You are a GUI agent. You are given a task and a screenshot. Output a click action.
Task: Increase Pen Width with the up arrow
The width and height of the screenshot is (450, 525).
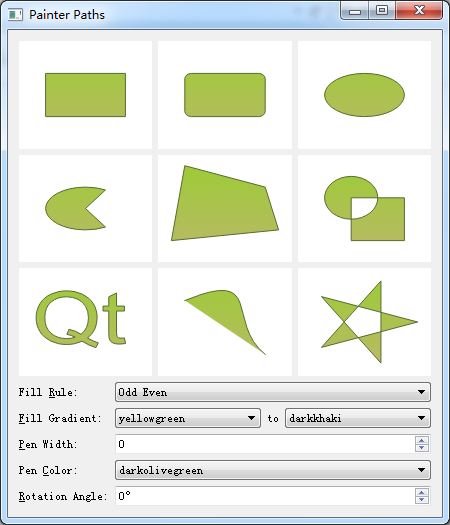(x=422, y=440)
